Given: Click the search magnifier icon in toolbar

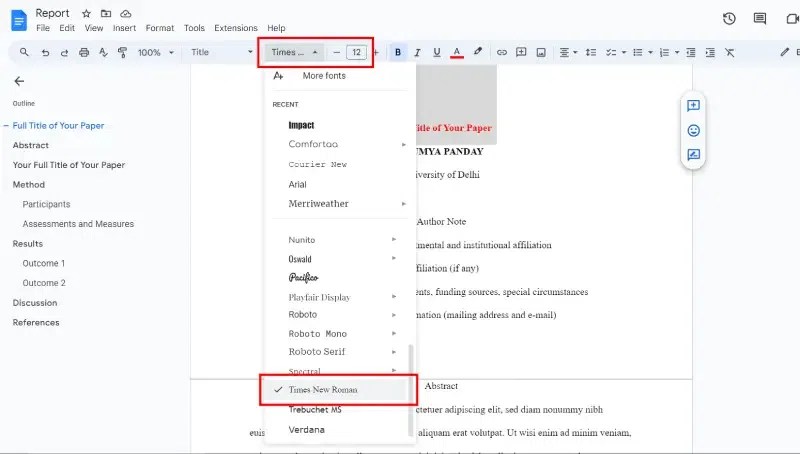Looking at the screenshot, I should tap(24, 52).
